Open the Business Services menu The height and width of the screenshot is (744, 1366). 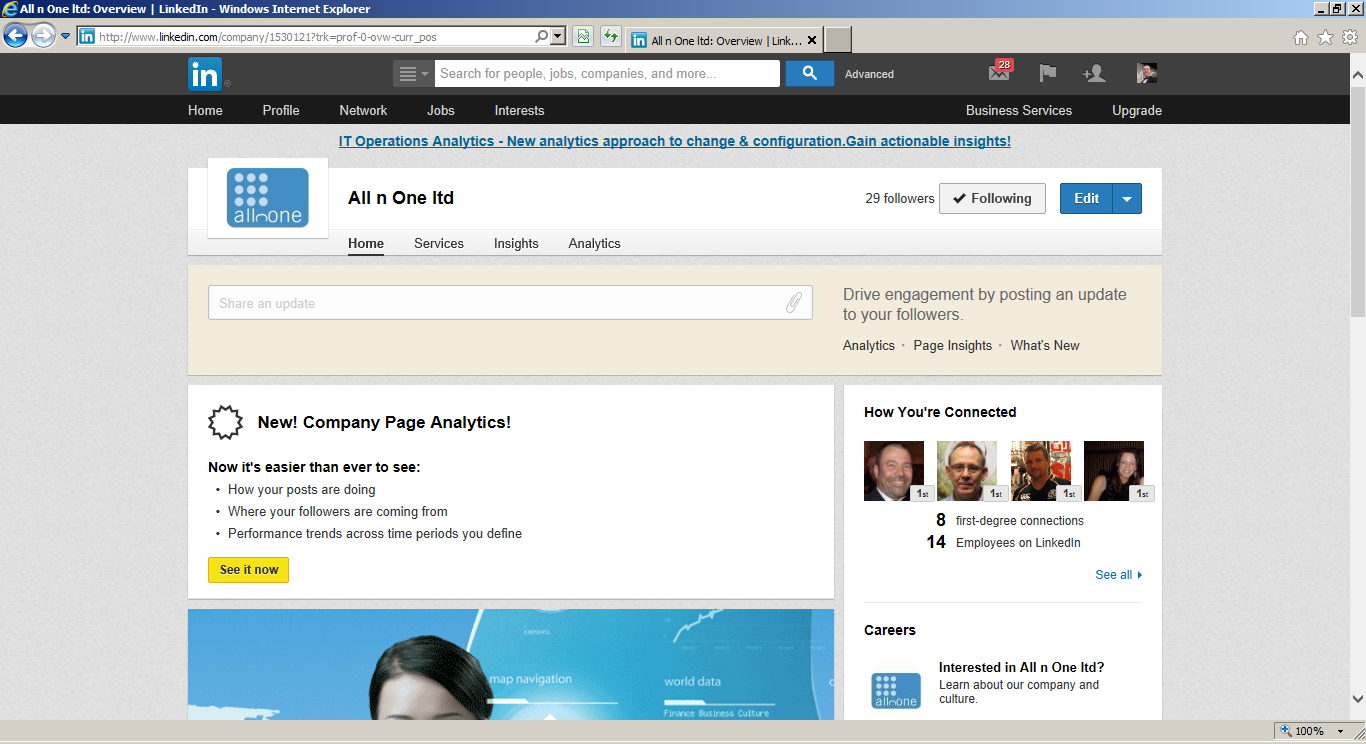coord(1019,110)
